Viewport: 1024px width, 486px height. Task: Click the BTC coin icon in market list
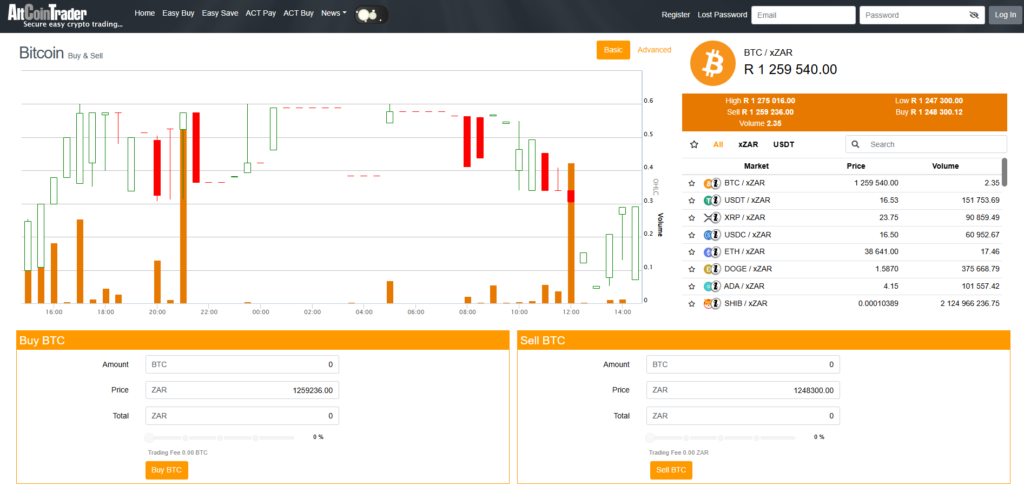(x=708, y=184)
